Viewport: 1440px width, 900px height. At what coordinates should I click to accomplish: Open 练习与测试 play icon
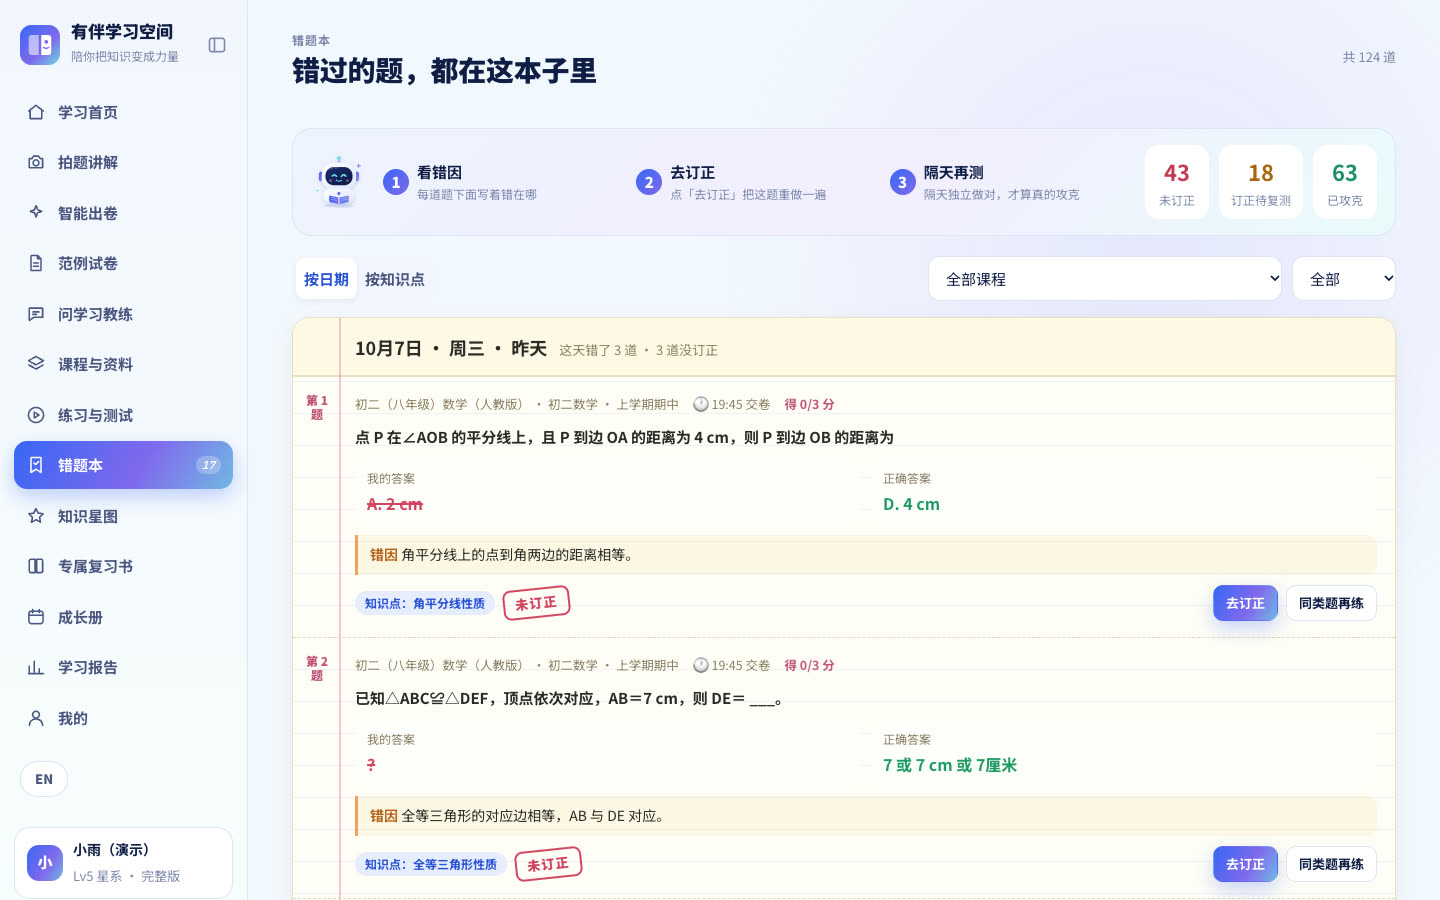36,415
